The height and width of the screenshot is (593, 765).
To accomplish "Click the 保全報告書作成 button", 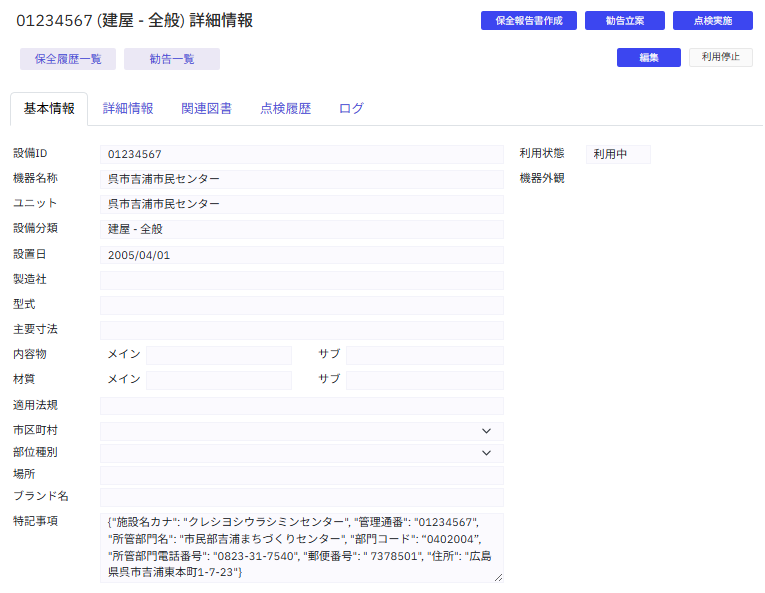I will pos(528,20).
